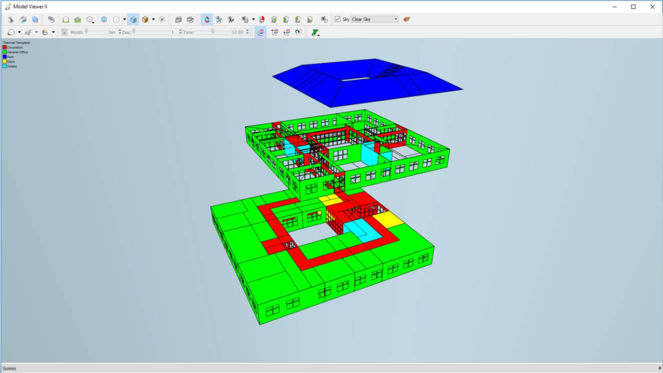663x373 pixels.
Task: Click the red Circulation legend swatch
Action: click(x=5, y=47)
